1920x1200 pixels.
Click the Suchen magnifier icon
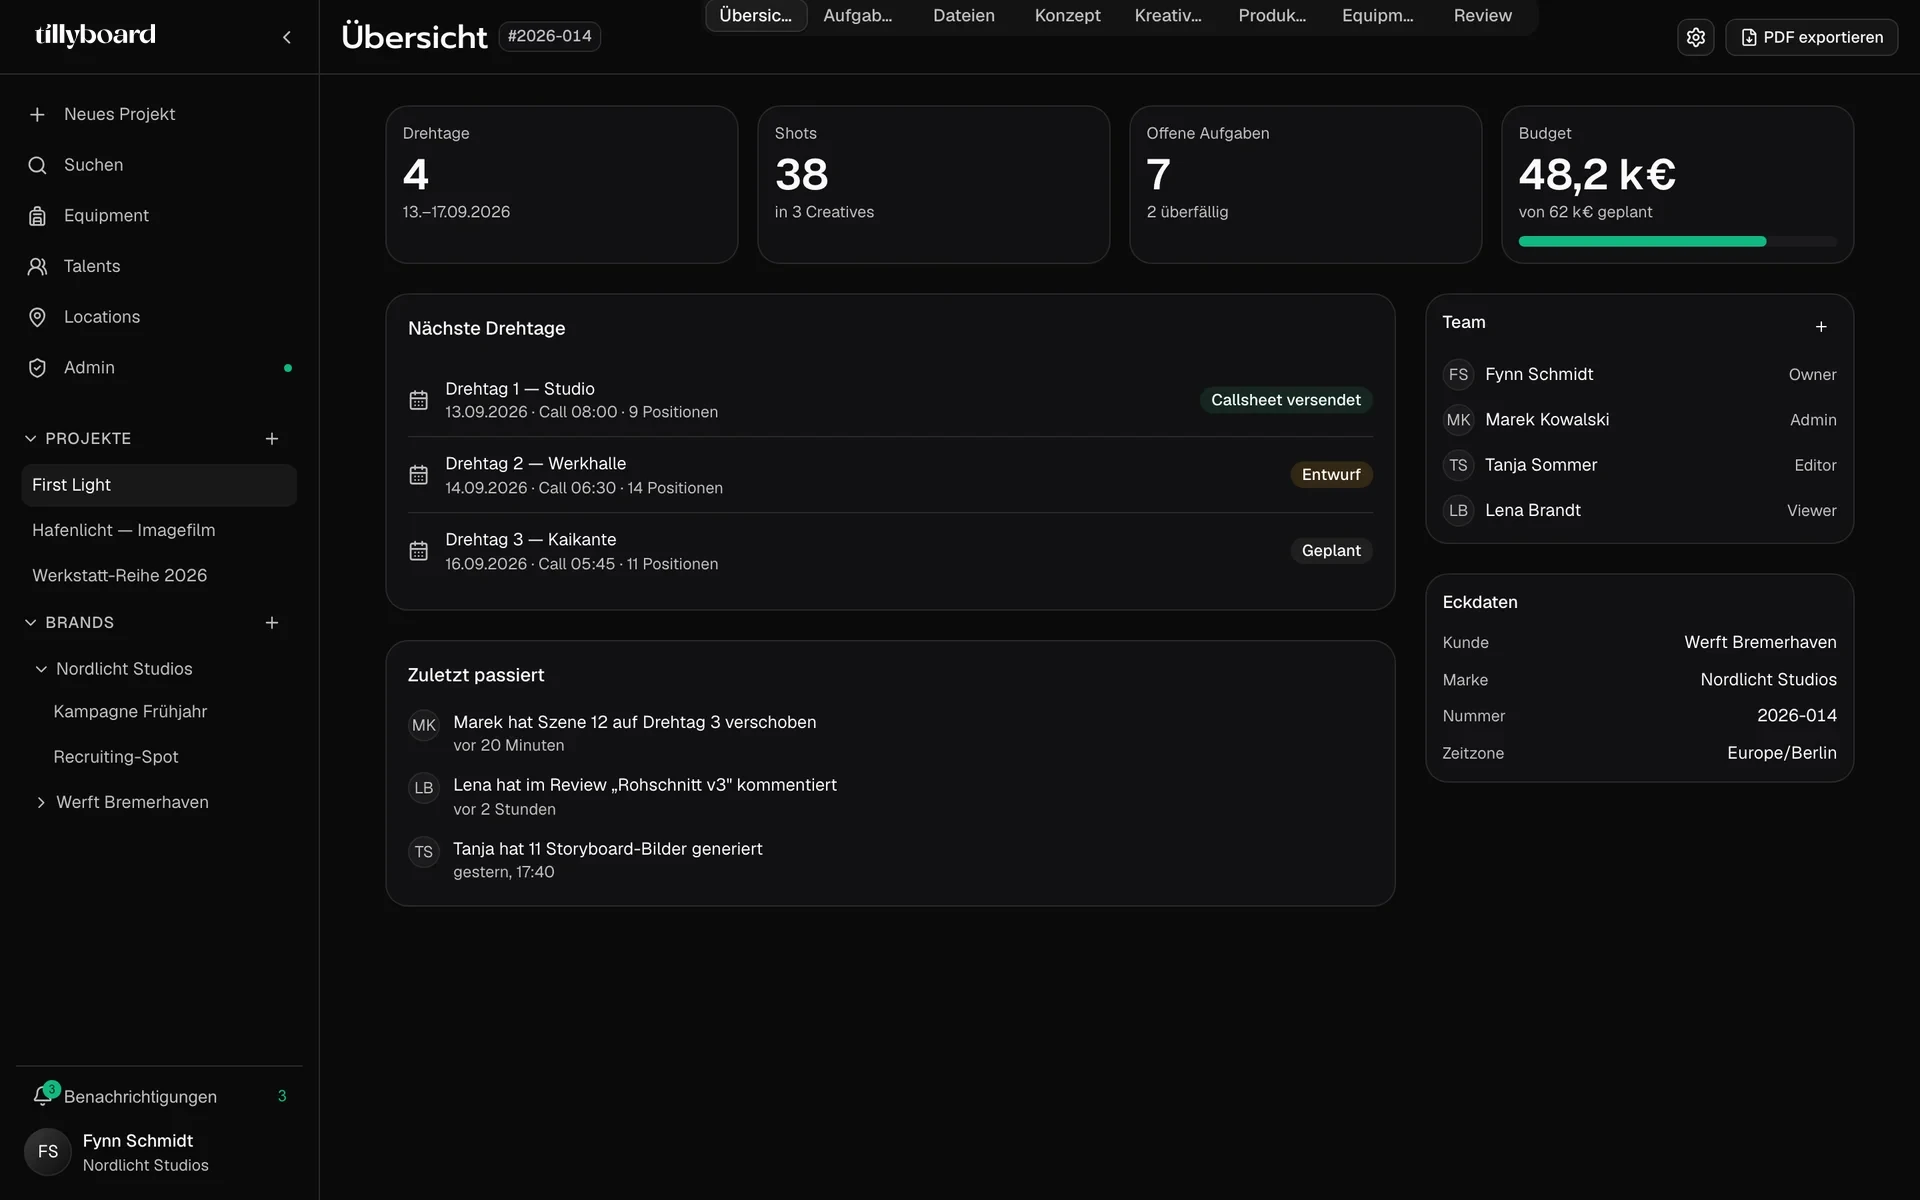(x=37, y=165)
